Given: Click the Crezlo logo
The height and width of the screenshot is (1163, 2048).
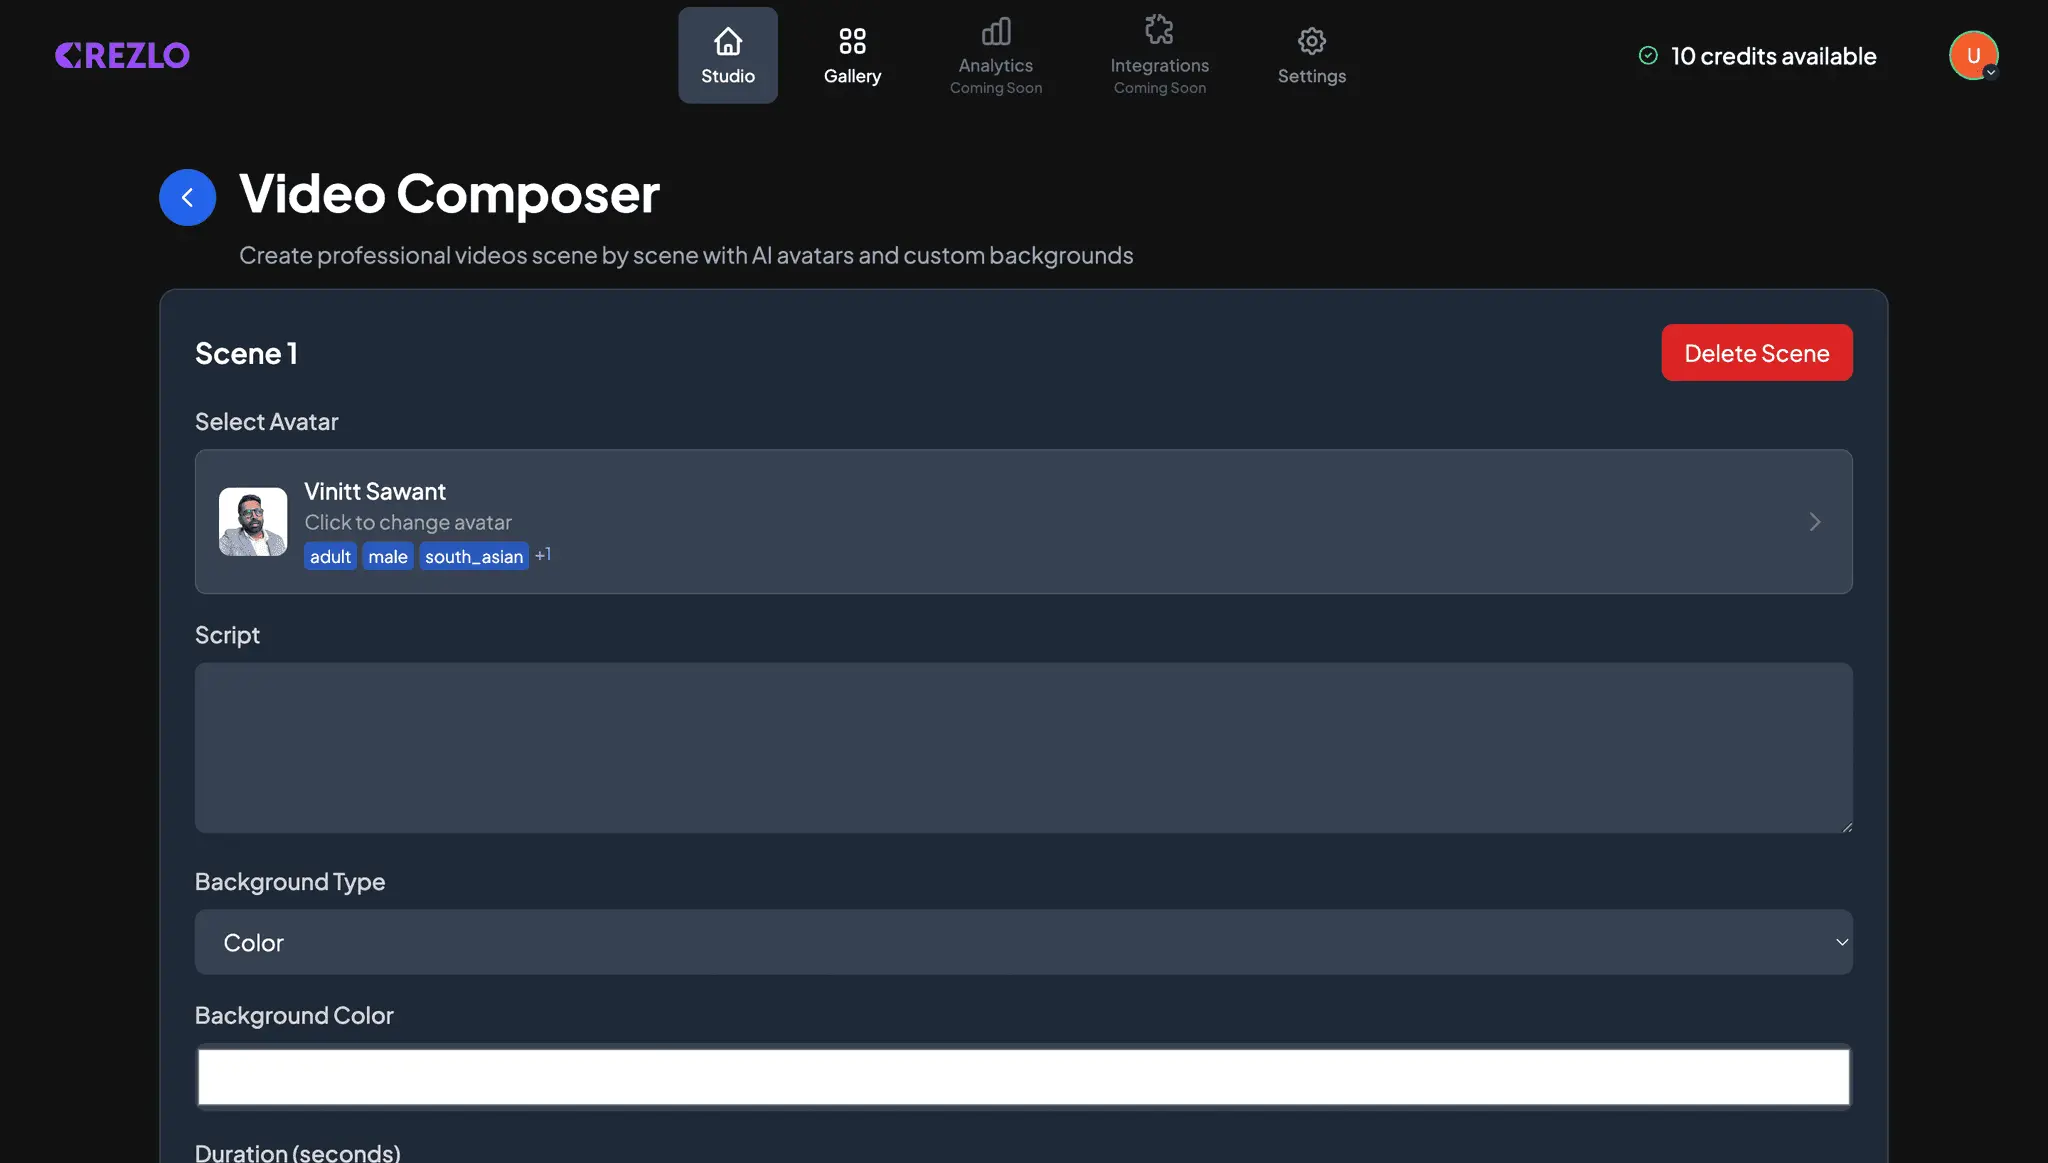Looking at the screenshot, I should (122, 55).
